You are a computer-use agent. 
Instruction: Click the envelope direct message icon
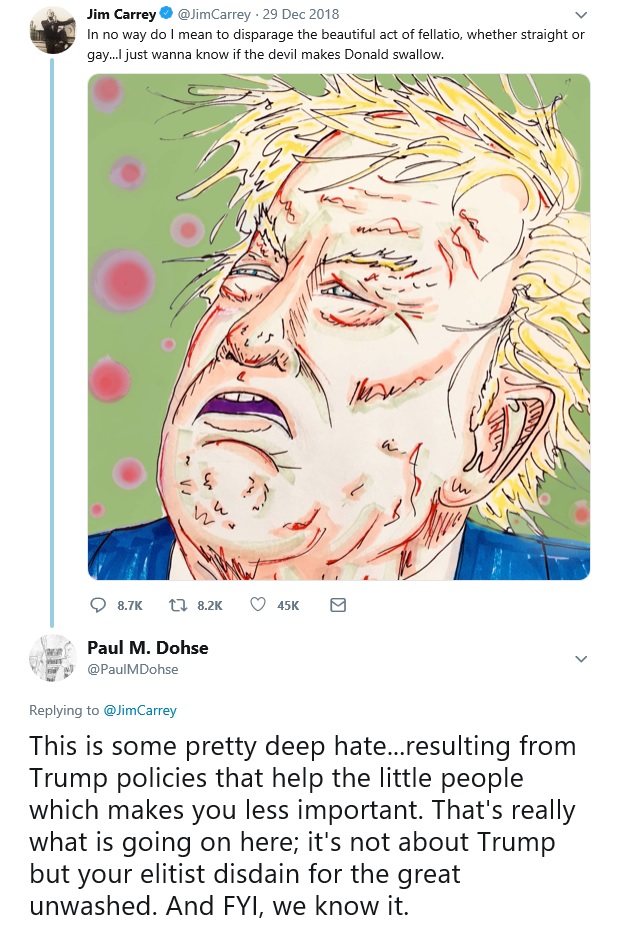(x=337, y=605)
